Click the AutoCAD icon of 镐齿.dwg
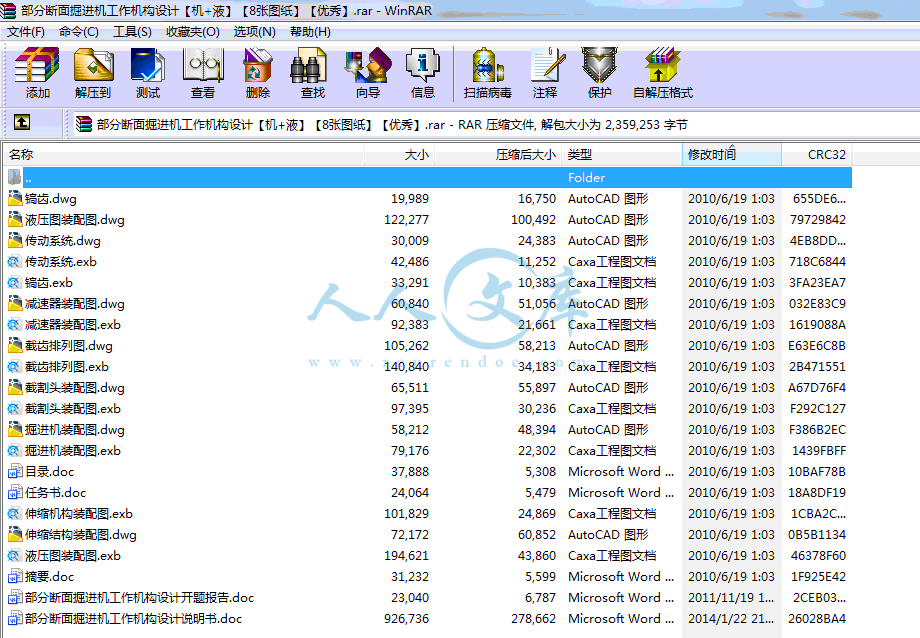Screen dimensions: 920x638 coord(15,198)
